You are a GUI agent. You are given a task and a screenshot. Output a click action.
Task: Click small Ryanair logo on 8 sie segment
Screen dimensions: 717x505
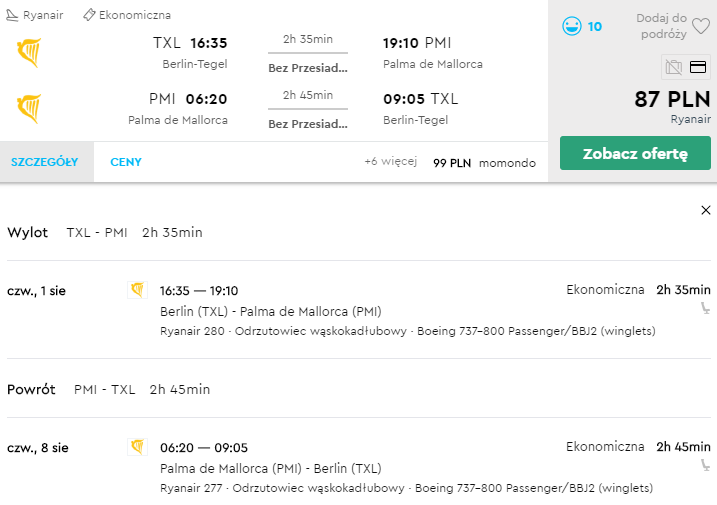(x=137, y=447)
